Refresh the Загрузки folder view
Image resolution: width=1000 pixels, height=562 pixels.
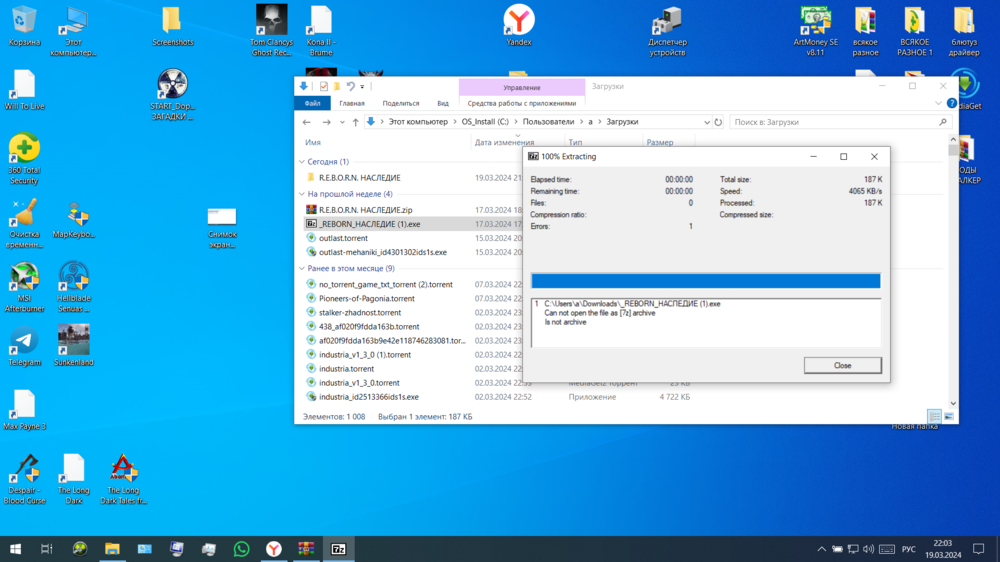click(718, 122)
